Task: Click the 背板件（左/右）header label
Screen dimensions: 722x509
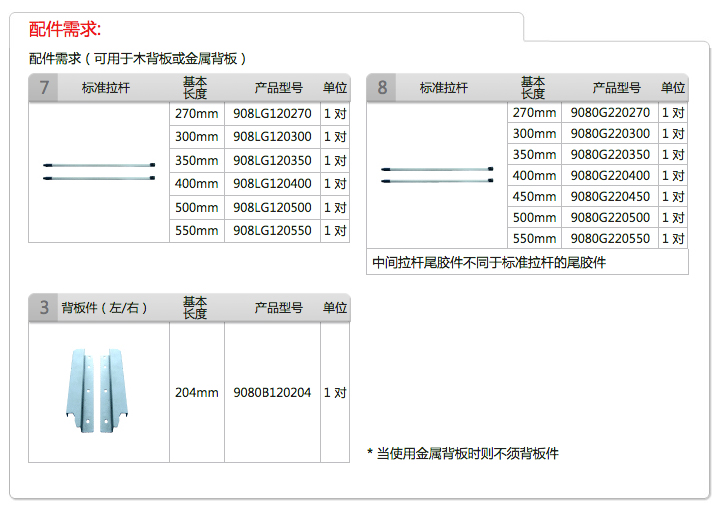Action: coord(105,308)
